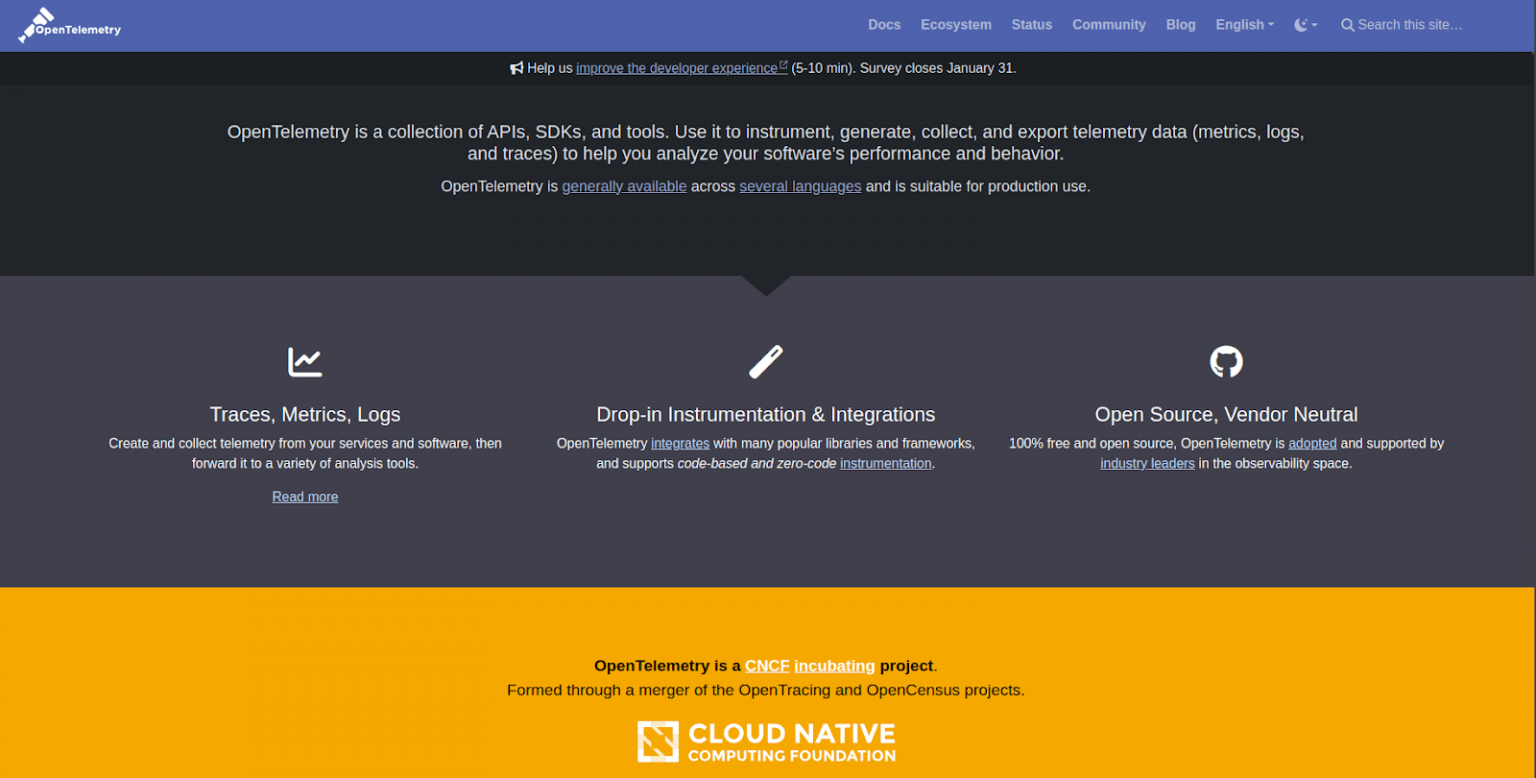
Task: Go to the Ecosystem page
Action: coord(956,25)
